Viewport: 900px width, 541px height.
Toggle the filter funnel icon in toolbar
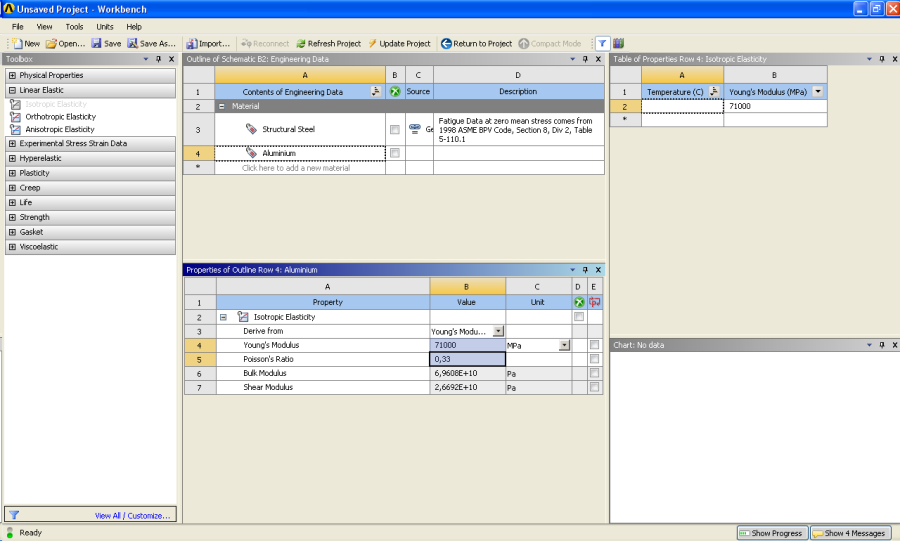602,44
